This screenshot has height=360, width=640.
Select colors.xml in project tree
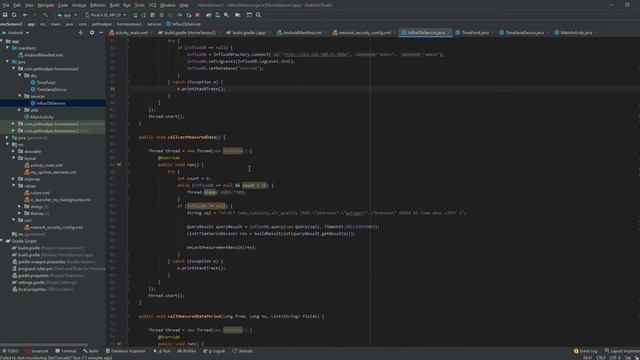coord(40,193)
